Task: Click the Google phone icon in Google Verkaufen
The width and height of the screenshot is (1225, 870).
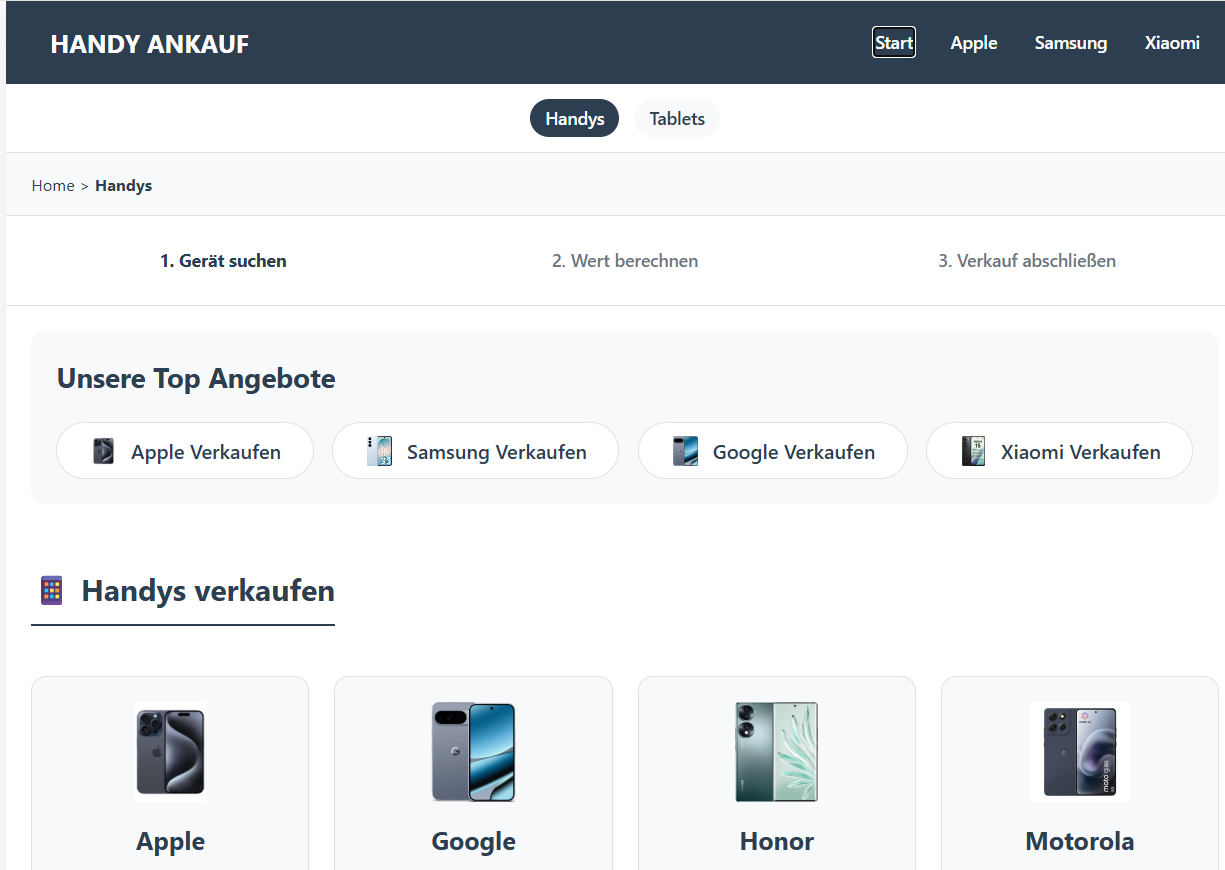Action: (x=686, y=451)
